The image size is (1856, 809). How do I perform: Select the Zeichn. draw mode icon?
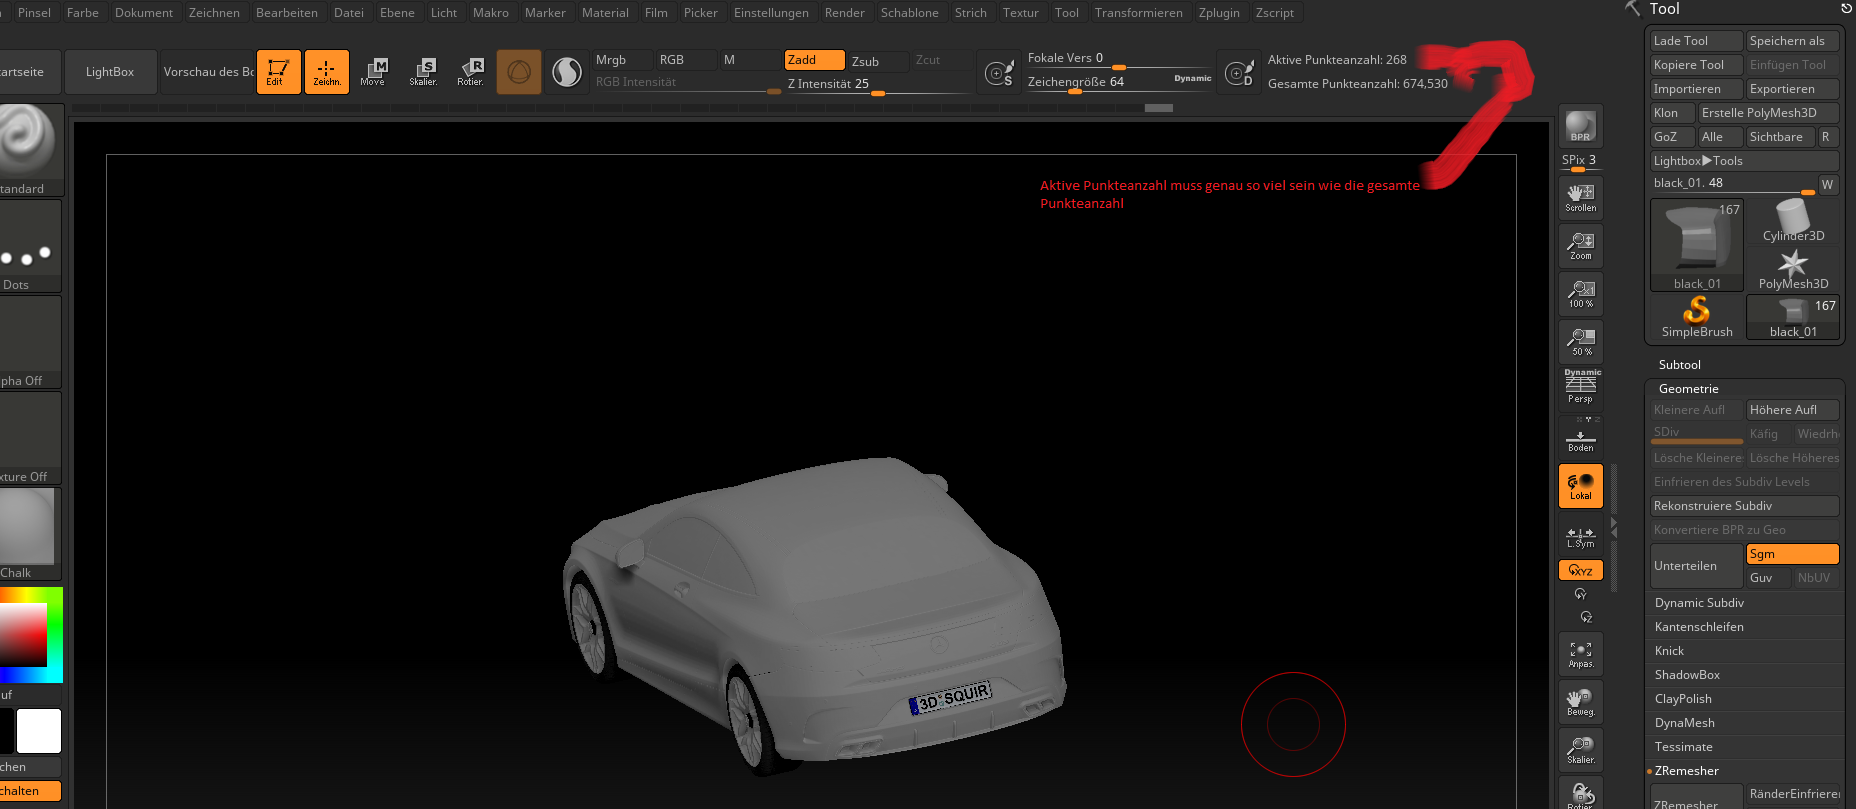(x=327, y=72)
